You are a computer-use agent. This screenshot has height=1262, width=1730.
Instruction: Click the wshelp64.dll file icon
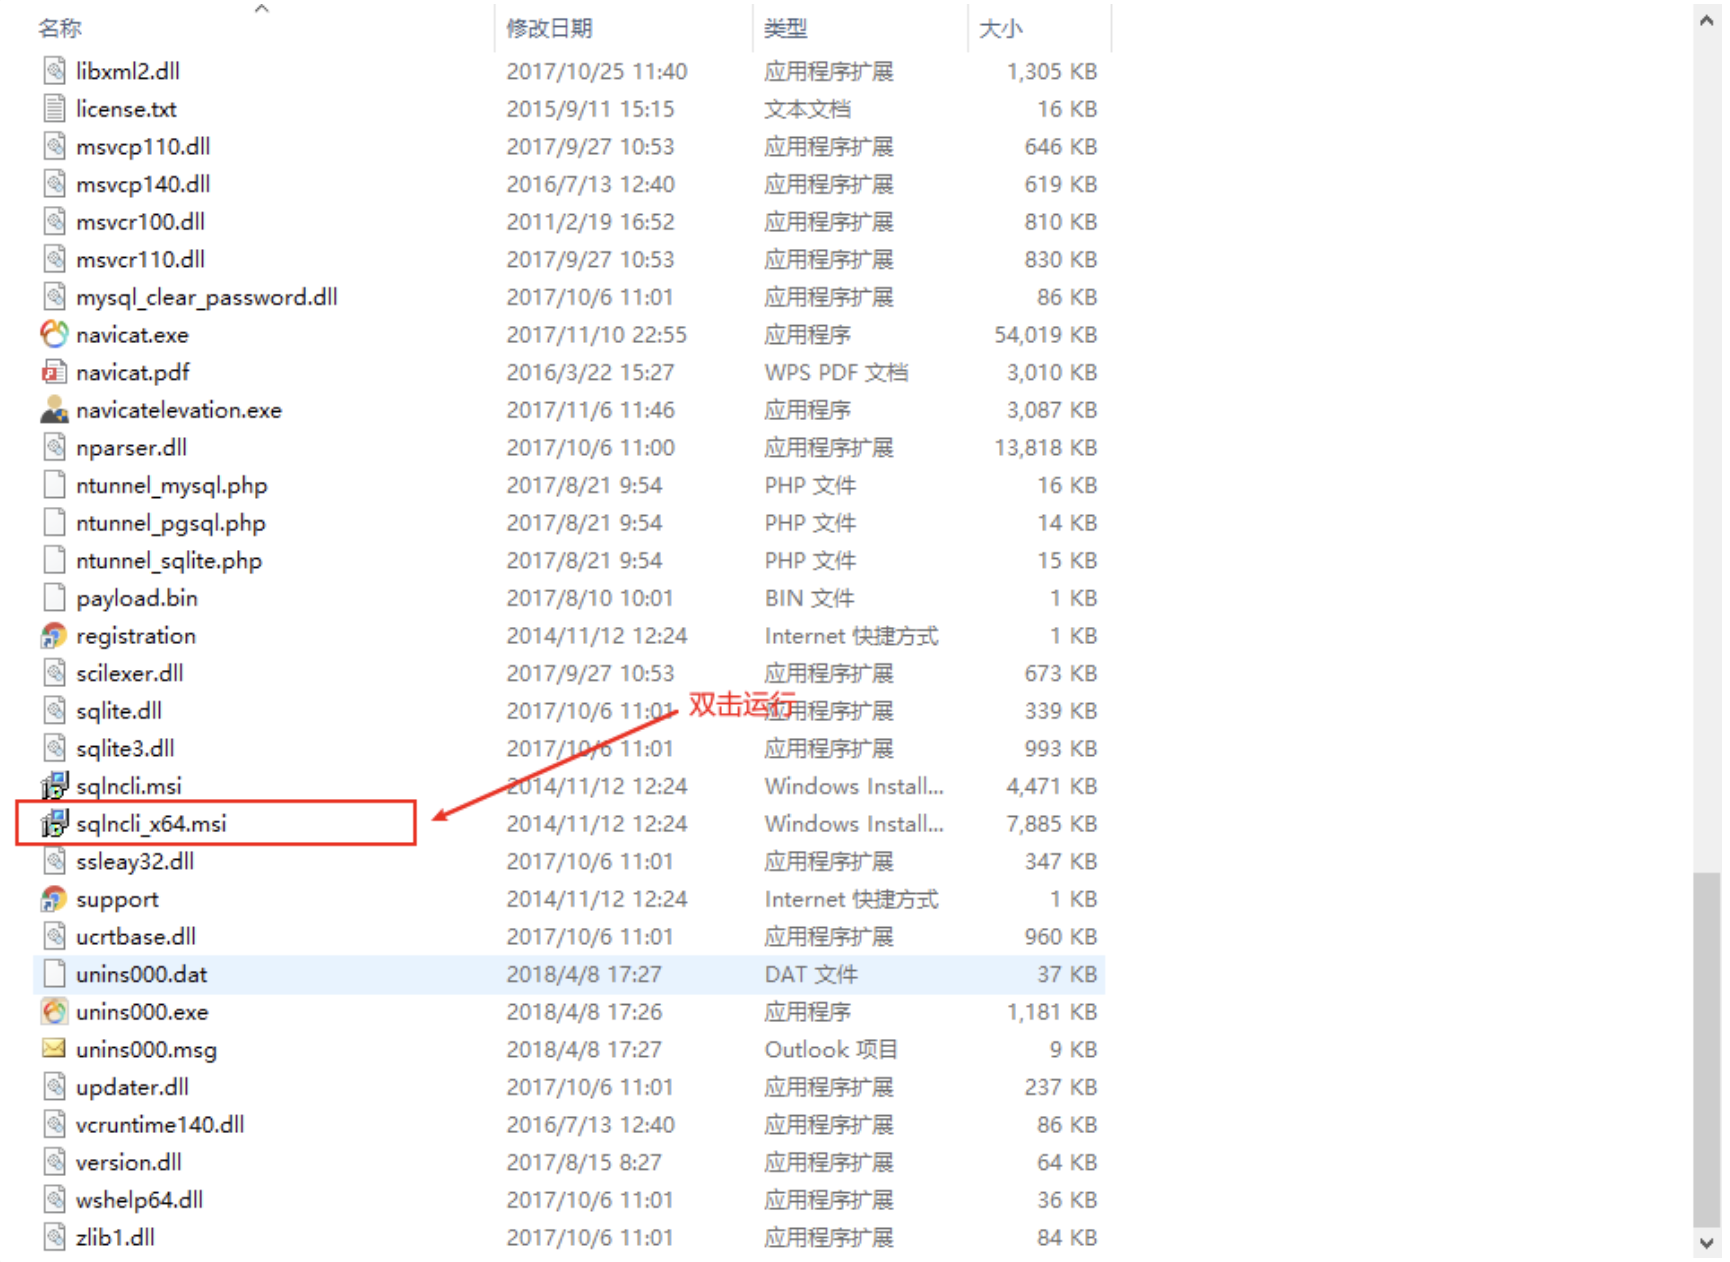pos(54,1200)
